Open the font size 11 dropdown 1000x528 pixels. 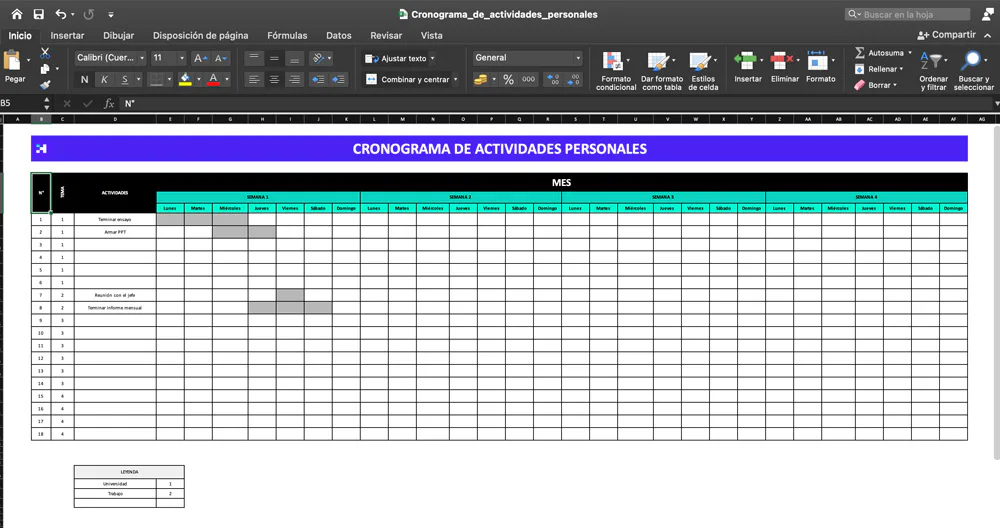168,58
